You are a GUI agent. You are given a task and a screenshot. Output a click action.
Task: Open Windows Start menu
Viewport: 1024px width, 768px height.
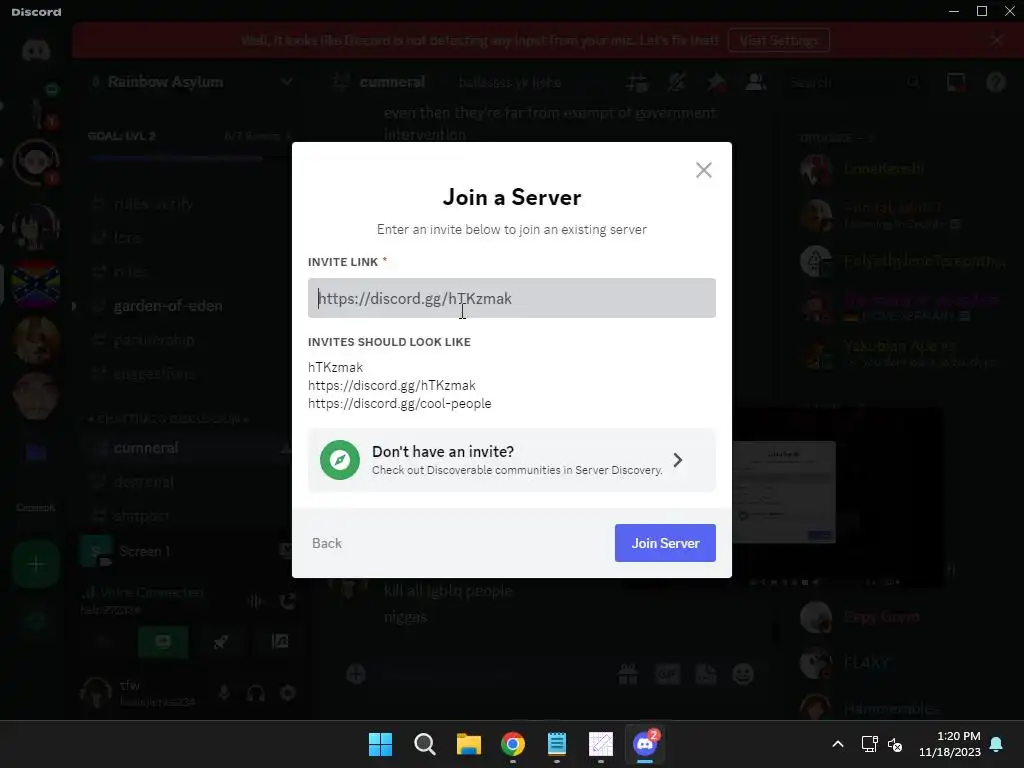tap(380, 744)
